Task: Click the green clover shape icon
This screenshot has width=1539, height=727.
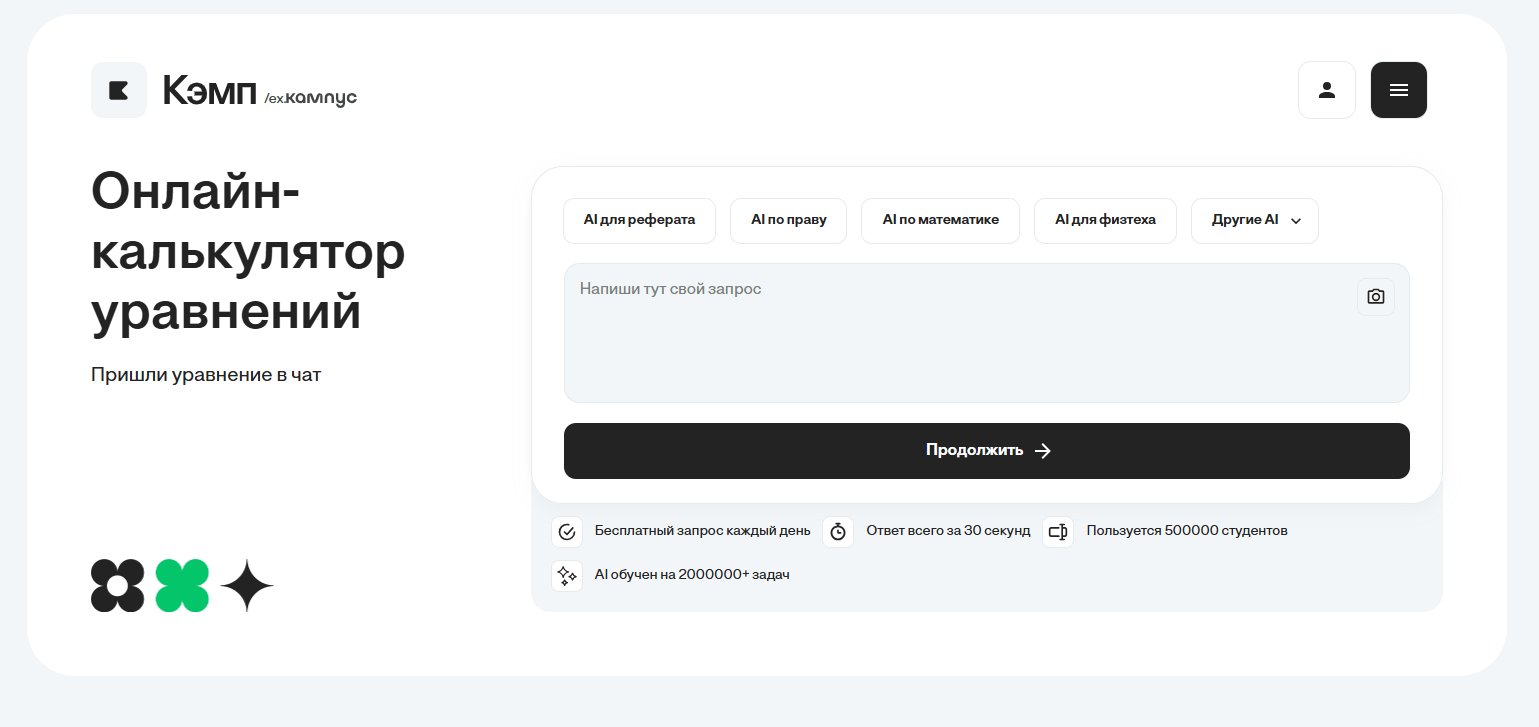Action: click(x=182, y=585)
